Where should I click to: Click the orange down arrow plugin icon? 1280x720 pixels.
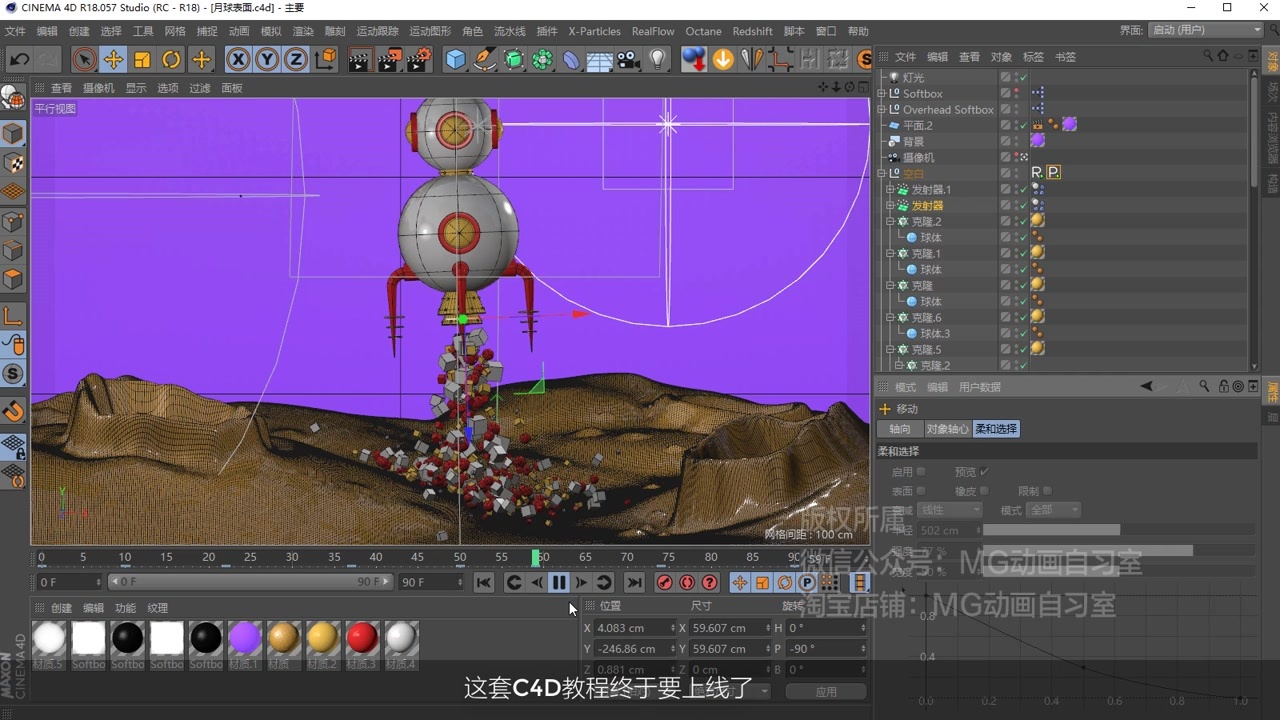pos(722,60)
